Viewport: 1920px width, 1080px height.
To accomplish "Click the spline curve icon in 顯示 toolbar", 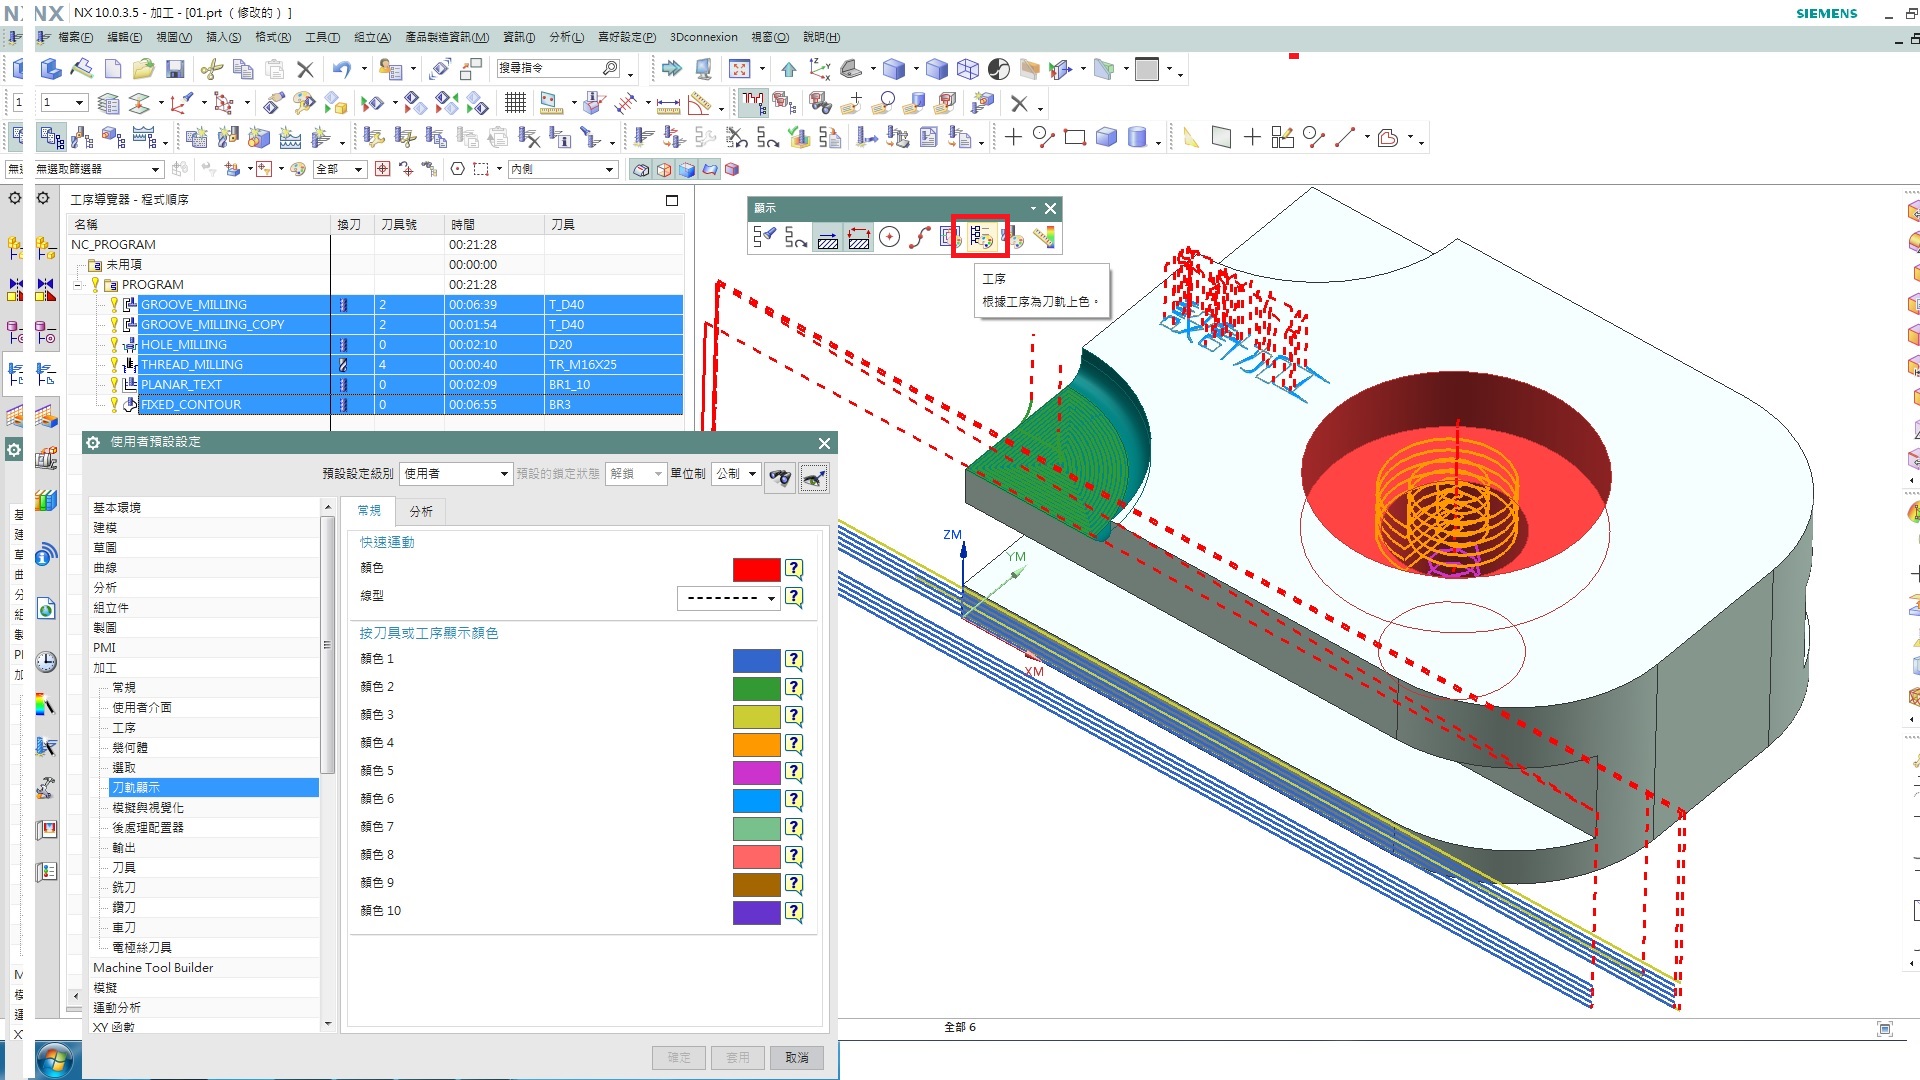I will pyautogui.click(x=920, y=238).
